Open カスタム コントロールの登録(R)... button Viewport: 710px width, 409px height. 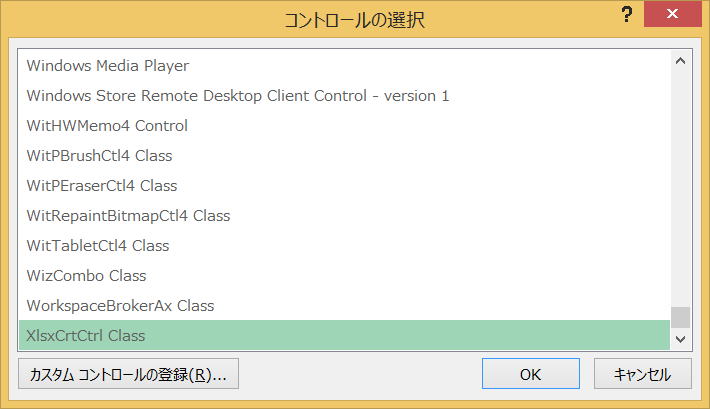tap(129, 374)
